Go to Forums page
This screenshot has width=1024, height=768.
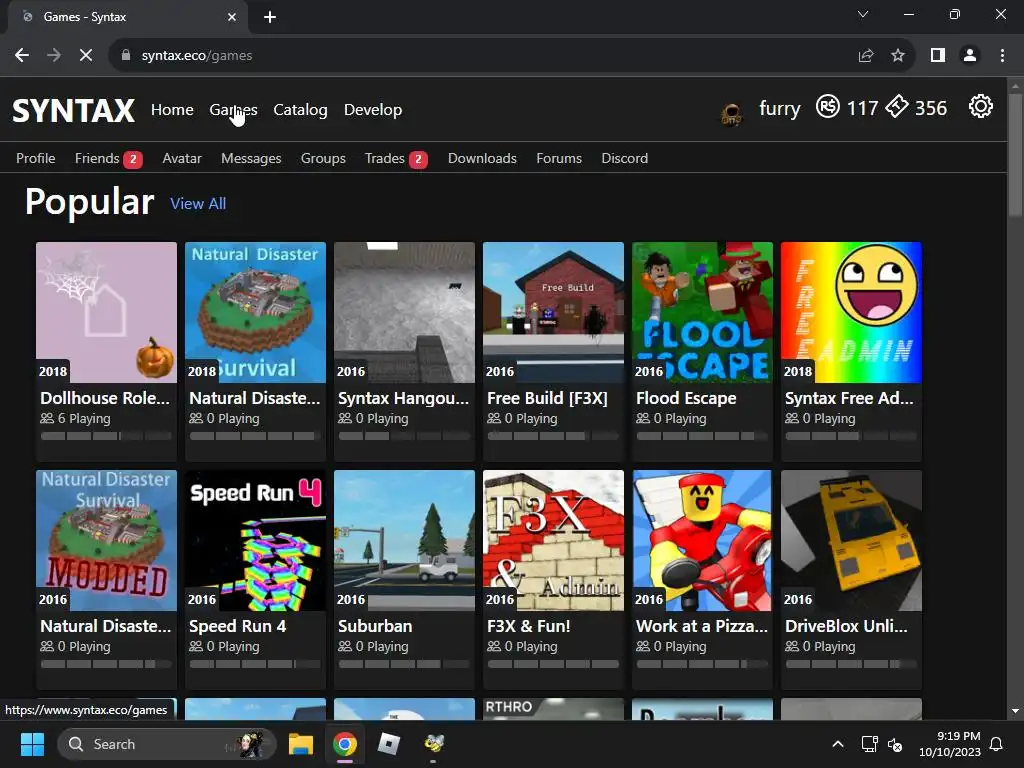pyautogui.click(x=559, y=158)
